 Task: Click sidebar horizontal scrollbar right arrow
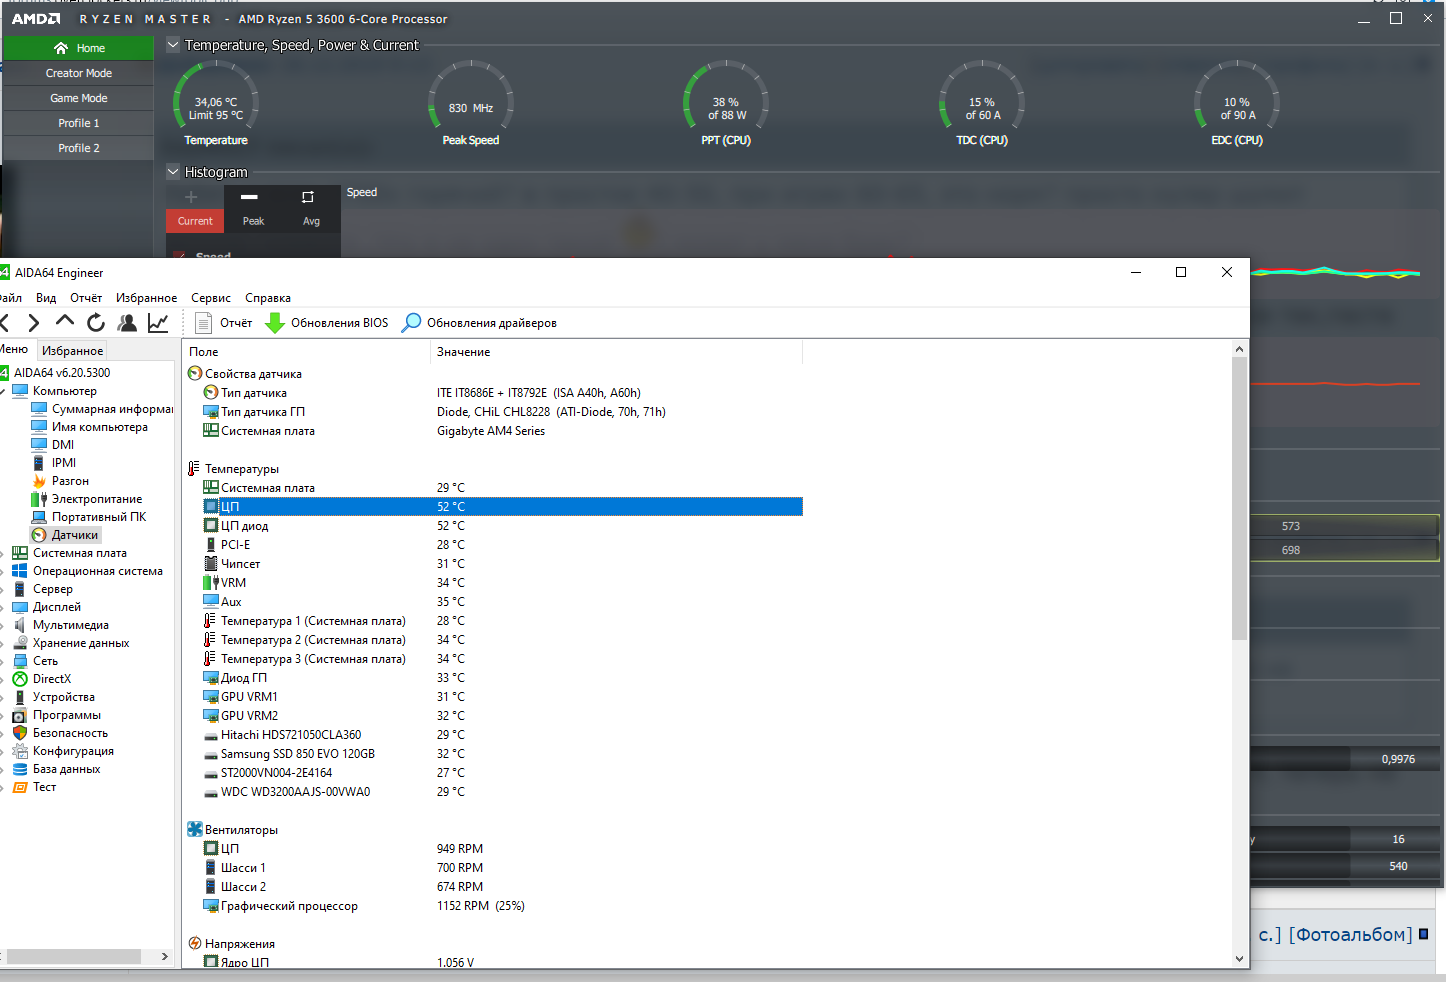165,956
